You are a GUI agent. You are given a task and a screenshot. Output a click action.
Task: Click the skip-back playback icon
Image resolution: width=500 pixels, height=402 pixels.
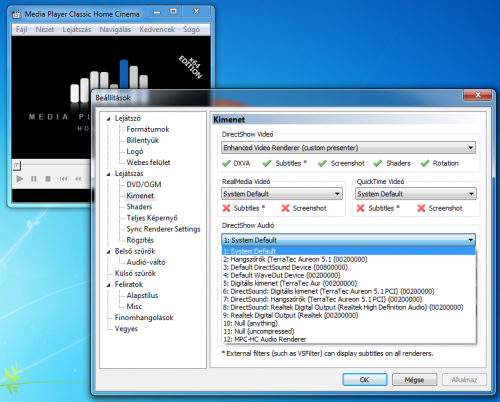(x=63, y=179)
